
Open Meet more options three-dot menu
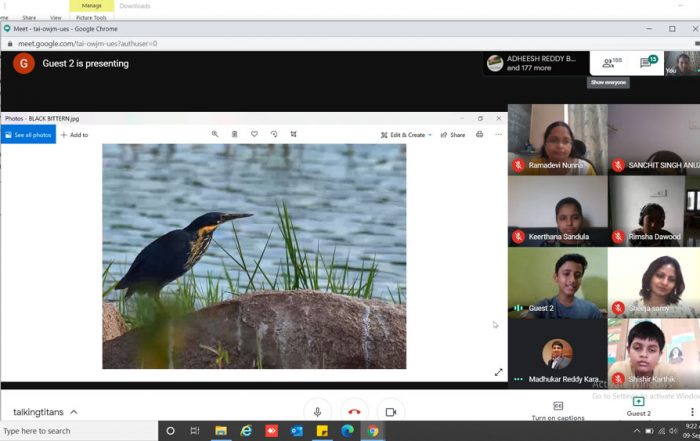point(692,412)
